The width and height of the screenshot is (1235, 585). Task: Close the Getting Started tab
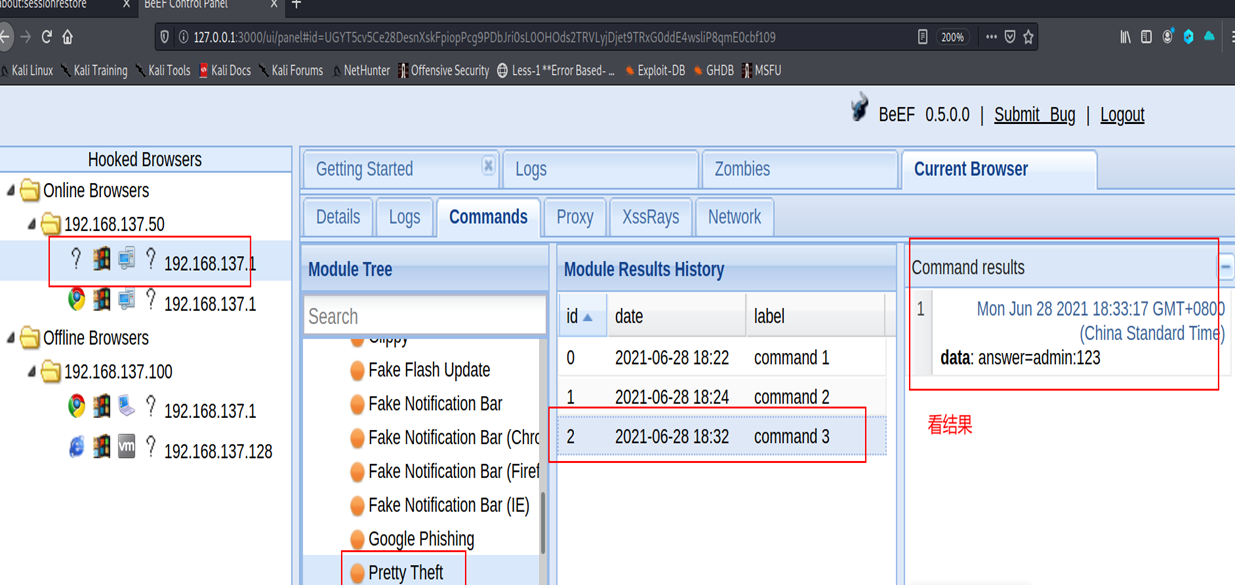coord(488,166)
